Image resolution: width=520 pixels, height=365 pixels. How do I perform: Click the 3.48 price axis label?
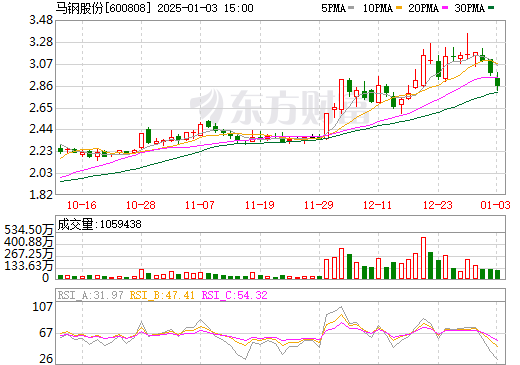(x=41, y=20)
